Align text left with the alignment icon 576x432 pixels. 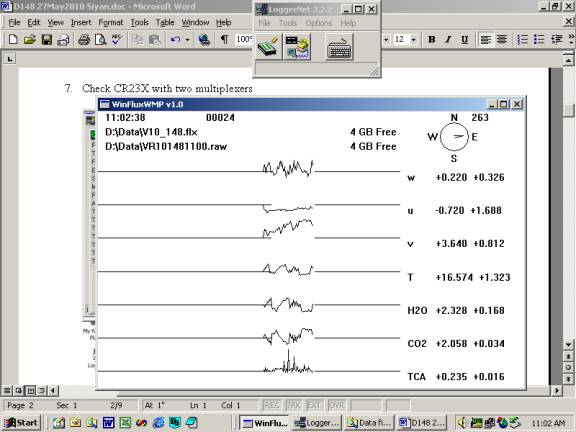pyautogui.click(x=486, y=39)
